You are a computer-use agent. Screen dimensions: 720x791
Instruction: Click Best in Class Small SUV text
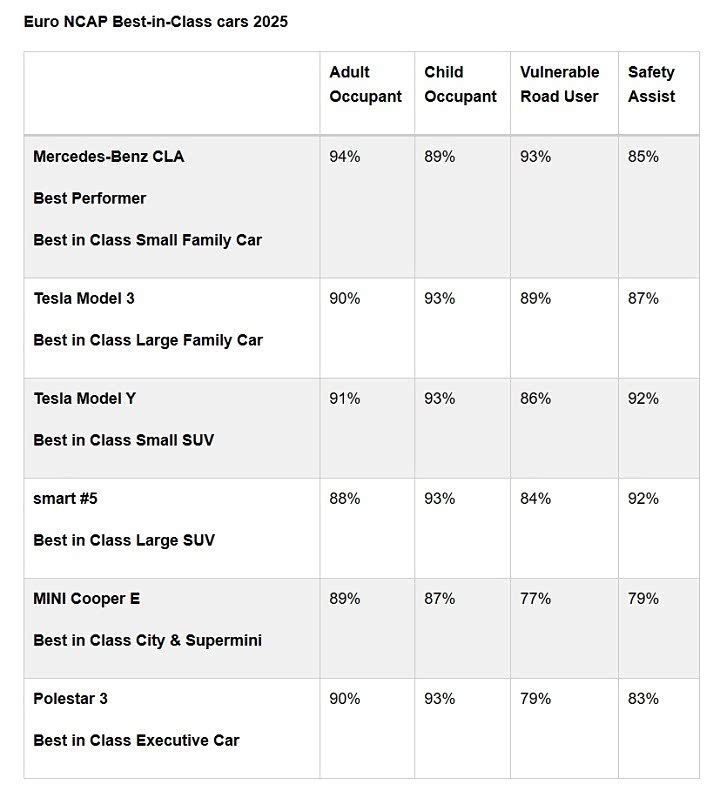123,440
